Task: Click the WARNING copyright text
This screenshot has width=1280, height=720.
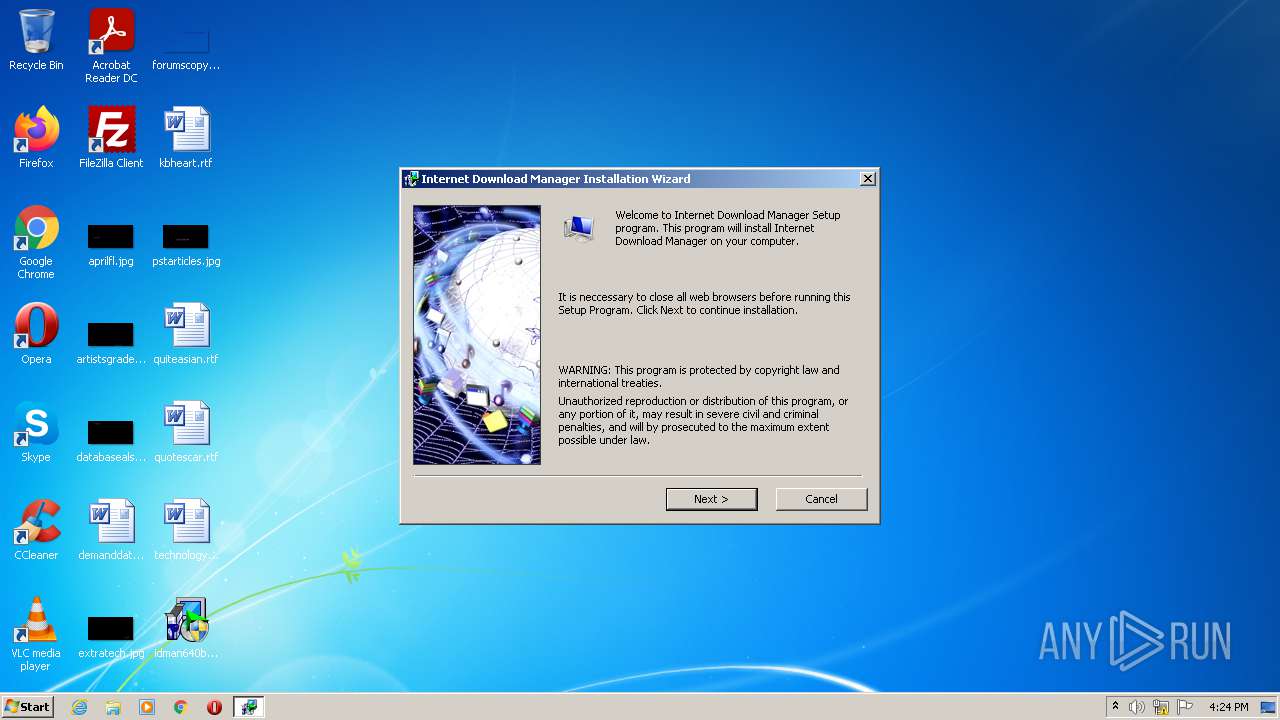Action: click(x=699, y=377)
